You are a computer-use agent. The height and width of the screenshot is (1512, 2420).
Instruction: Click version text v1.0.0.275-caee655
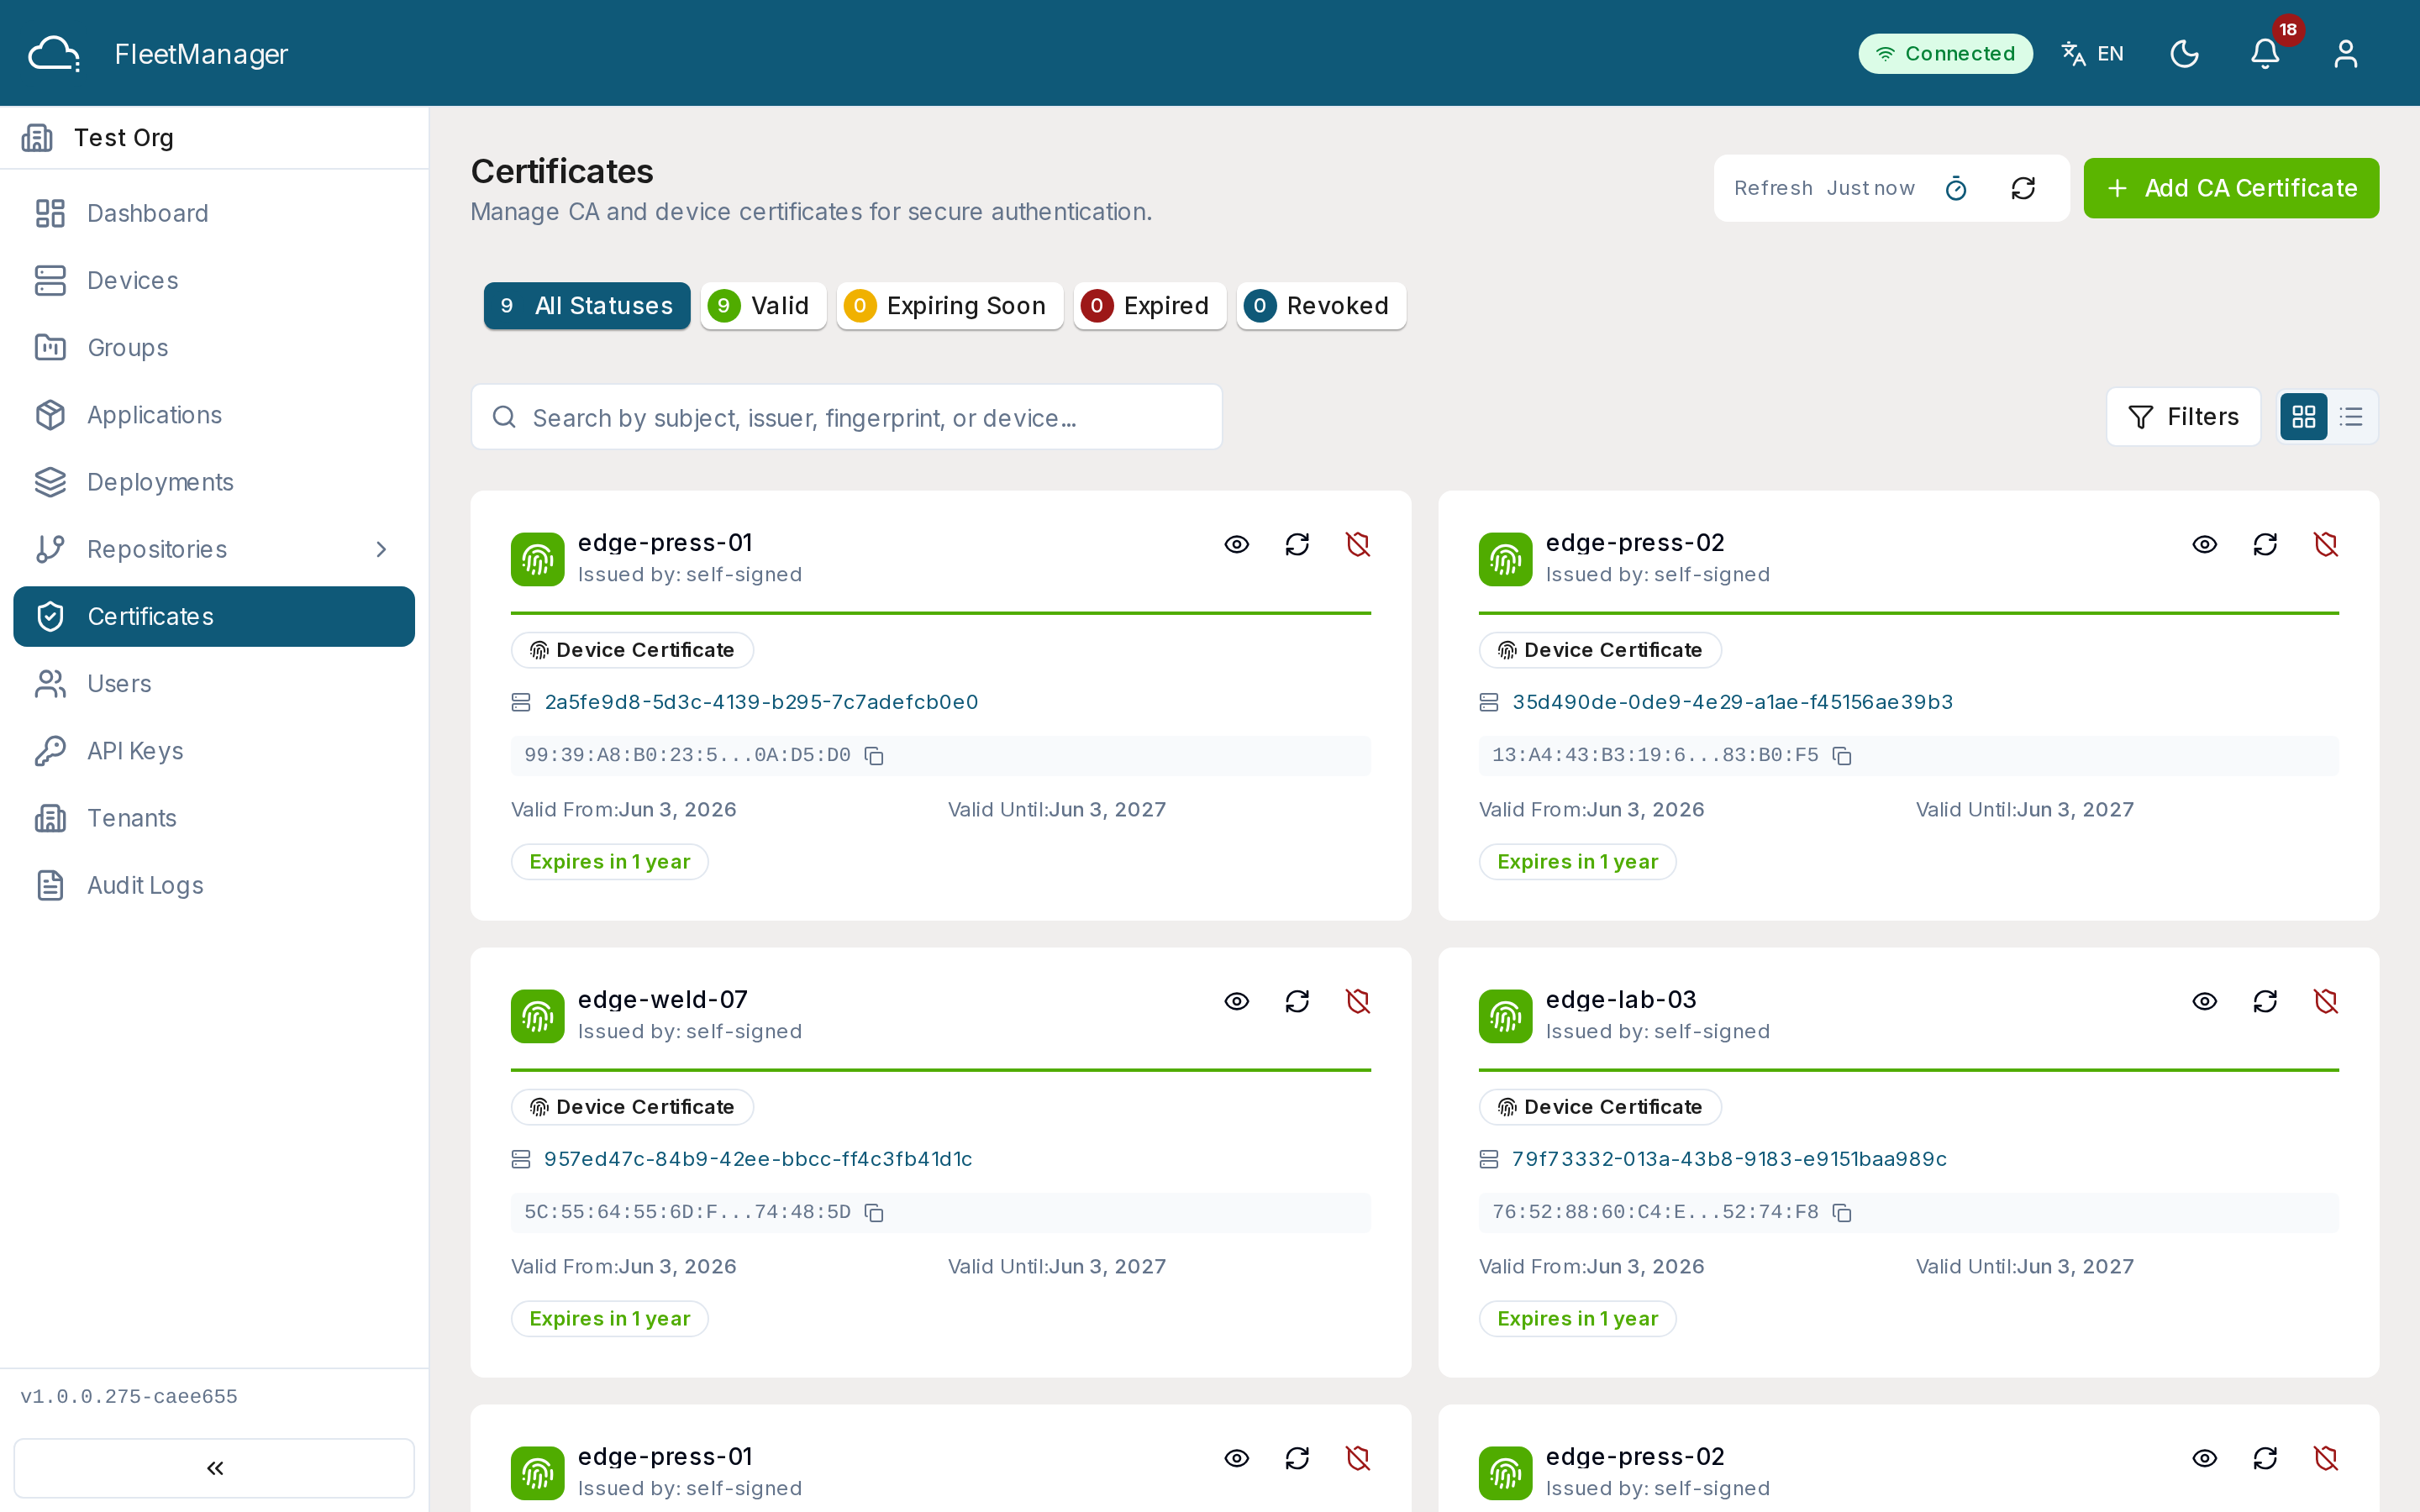tap(129, 1397)
